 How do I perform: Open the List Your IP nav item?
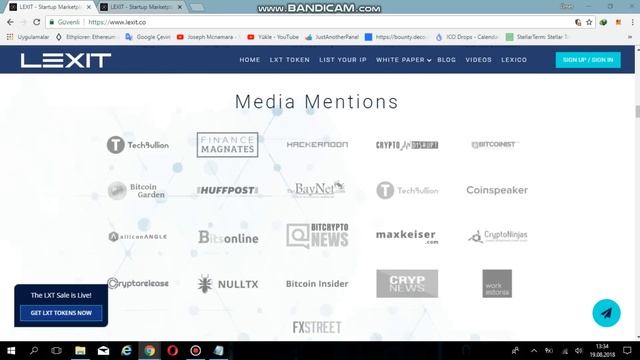pyautogui.click(x=343, y=60)
